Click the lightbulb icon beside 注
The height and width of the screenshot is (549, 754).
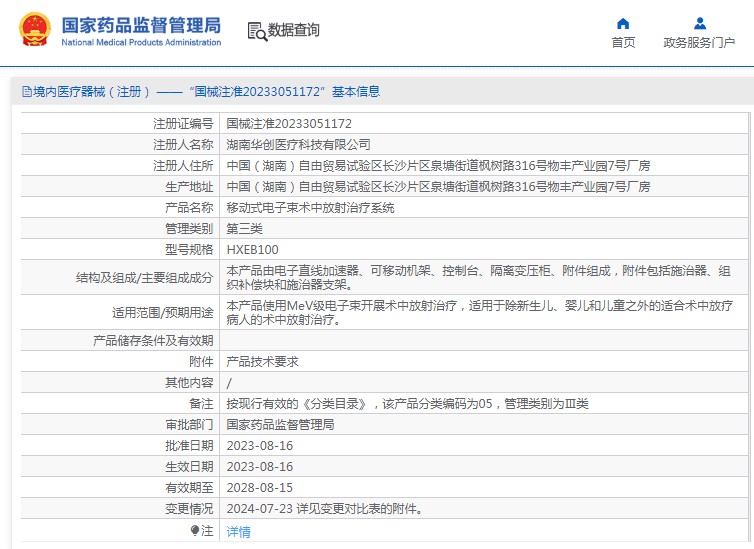pos(195,530)
